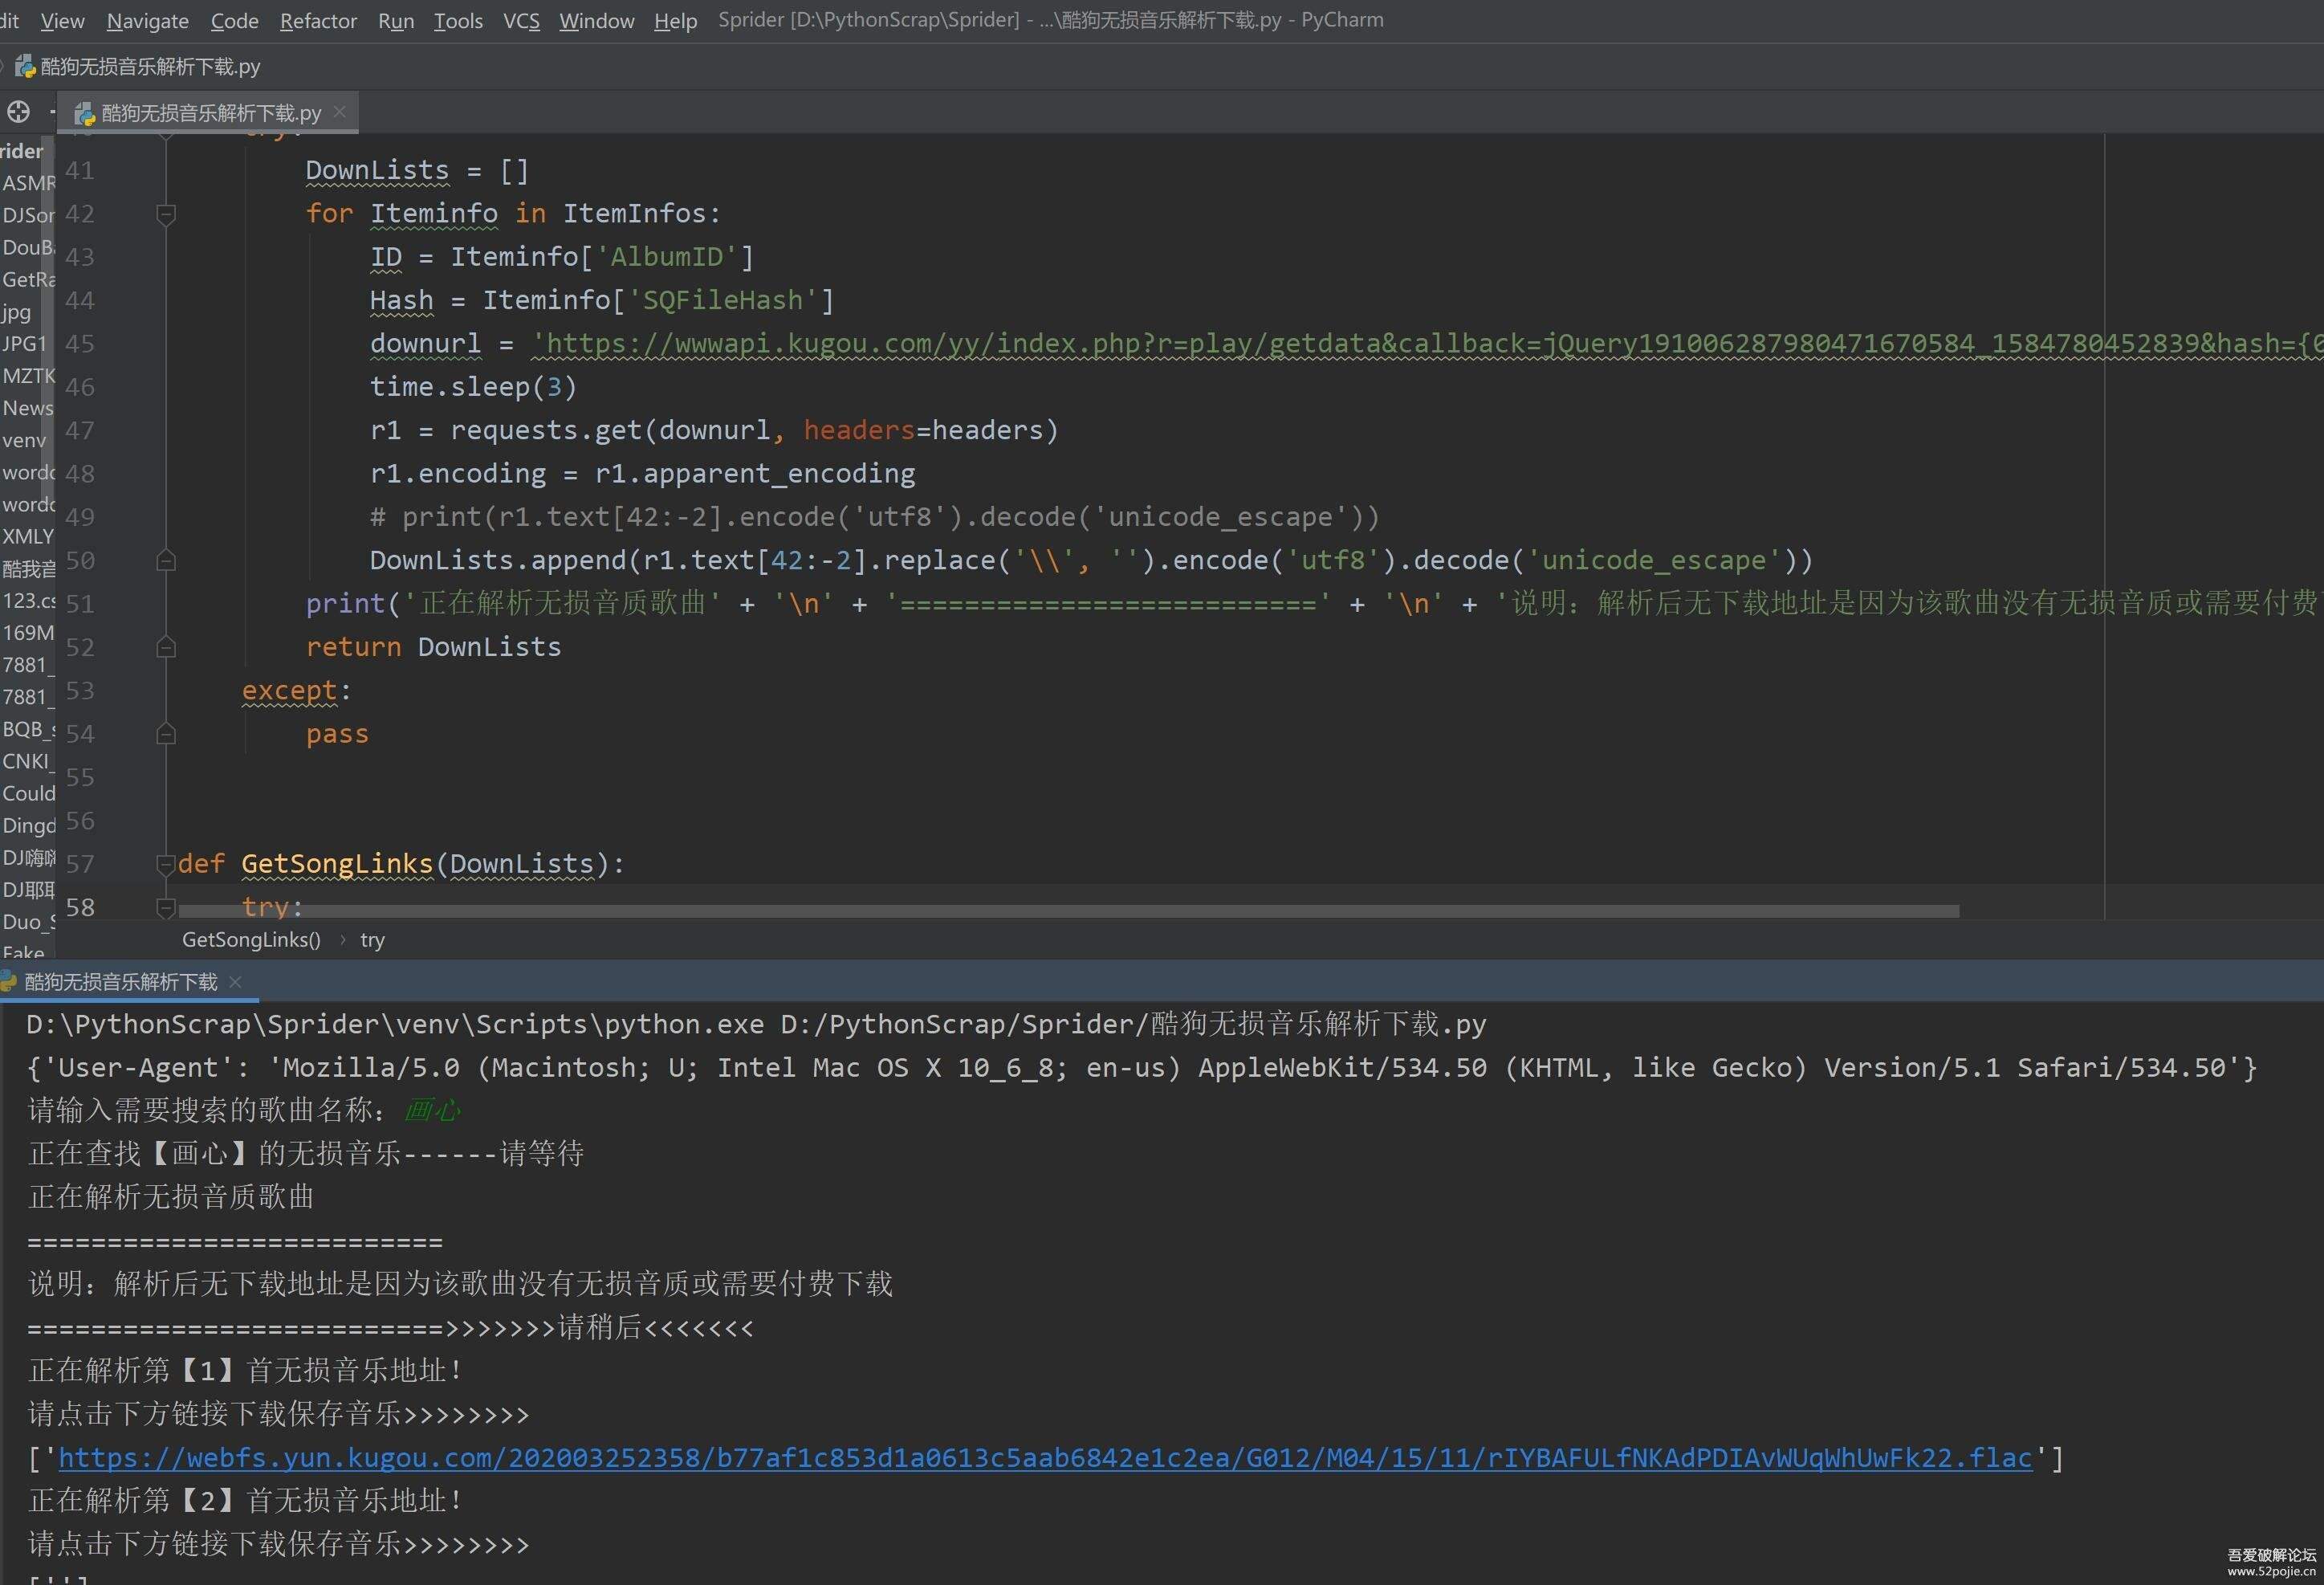This screenshot has width=2324, height=1585.
Task: Collapse the for loop fold at line 42
Action: tap(166, 214)
